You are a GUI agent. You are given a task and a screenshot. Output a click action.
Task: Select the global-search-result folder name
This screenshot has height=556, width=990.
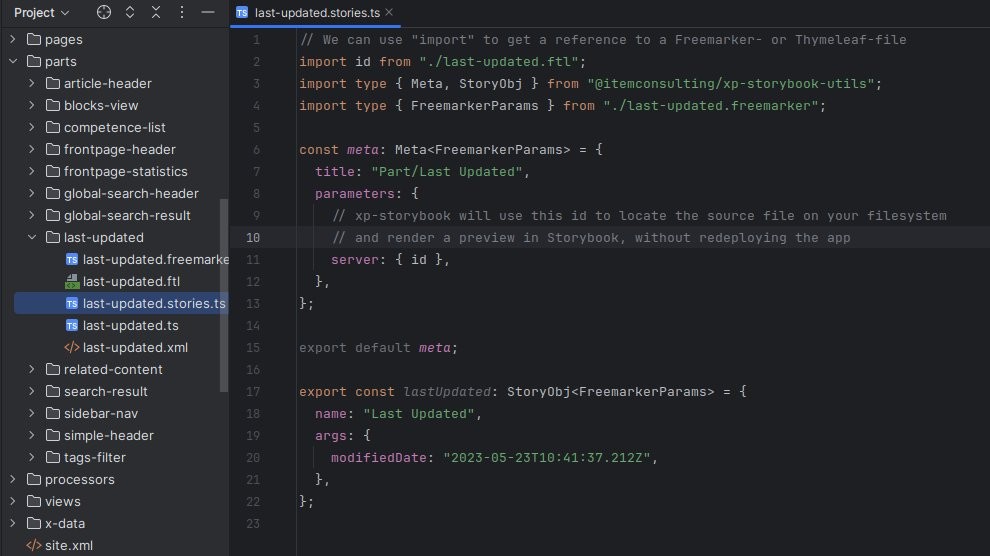[x=127, y=215]
